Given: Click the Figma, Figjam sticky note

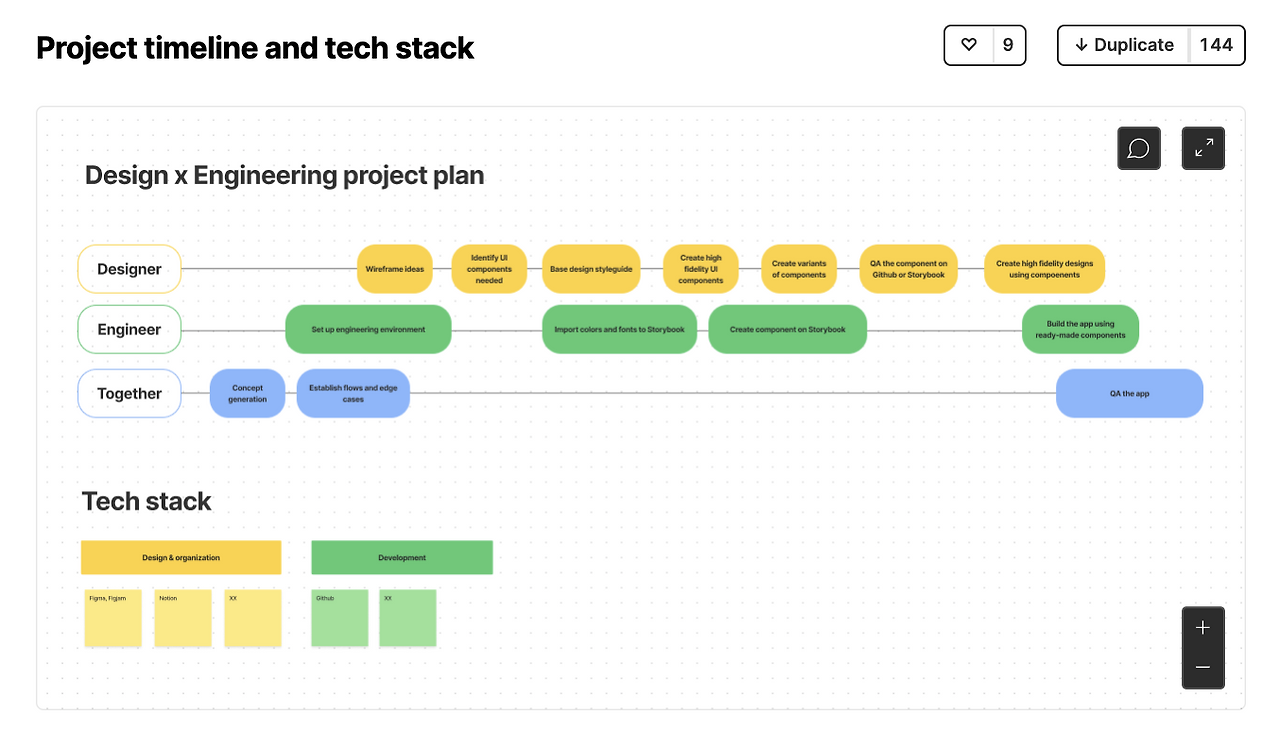Looking at the screenshot, I should pyautogui.click(x=113, y=618).
